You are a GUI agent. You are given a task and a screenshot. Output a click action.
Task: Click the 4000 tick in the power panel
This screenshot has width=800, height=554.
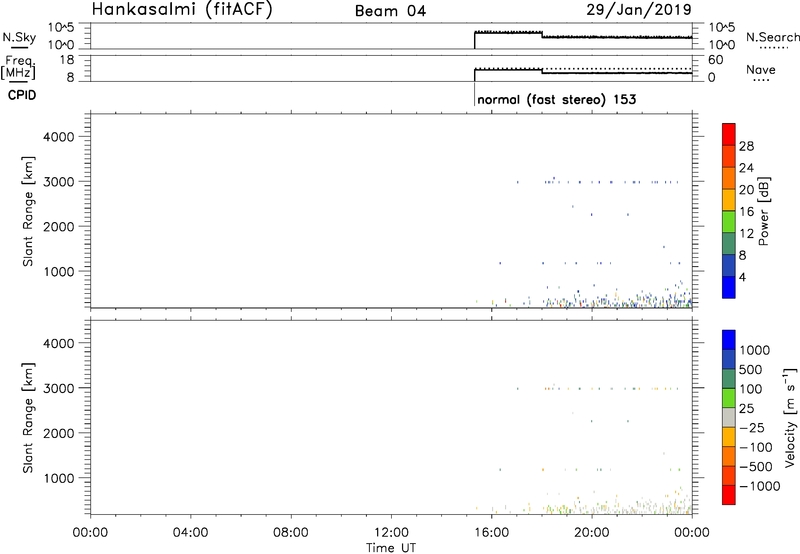tap(59, 137)
